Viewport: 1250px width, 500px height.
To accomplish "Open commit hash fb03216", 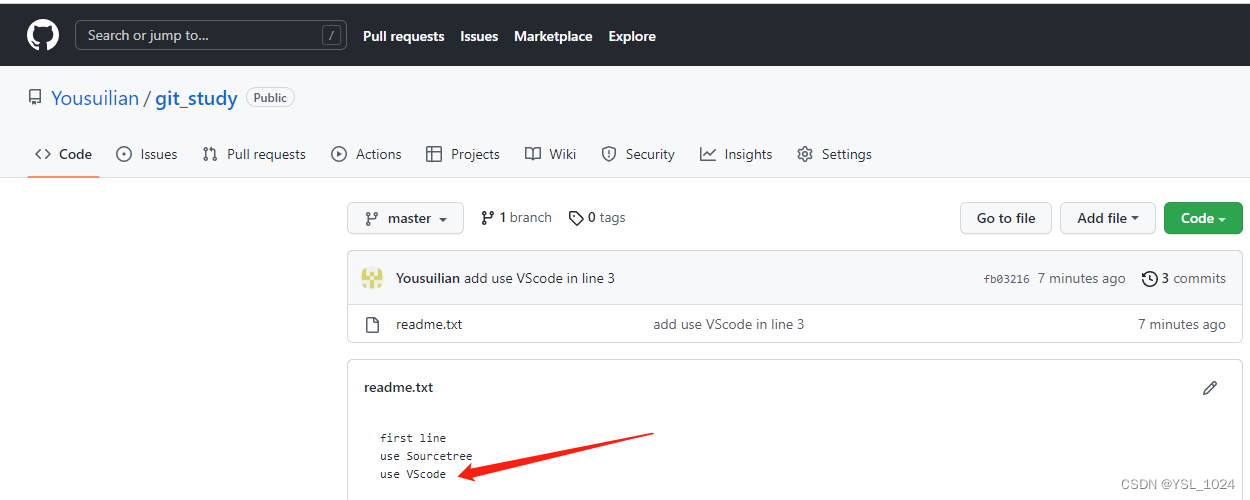I will tap(1006, 279).
